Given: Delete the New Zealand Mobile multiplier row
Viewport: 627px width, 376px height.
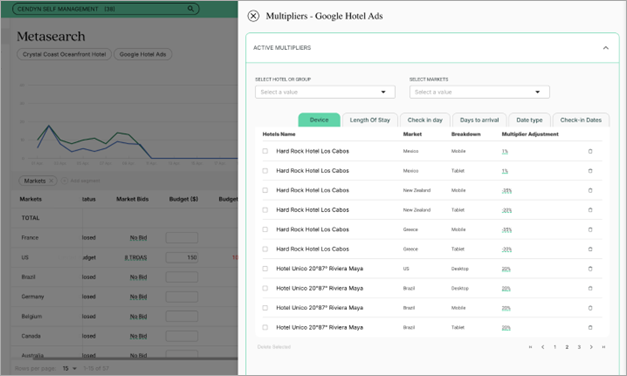Looking at the screenshot, I should coord(590,190).
